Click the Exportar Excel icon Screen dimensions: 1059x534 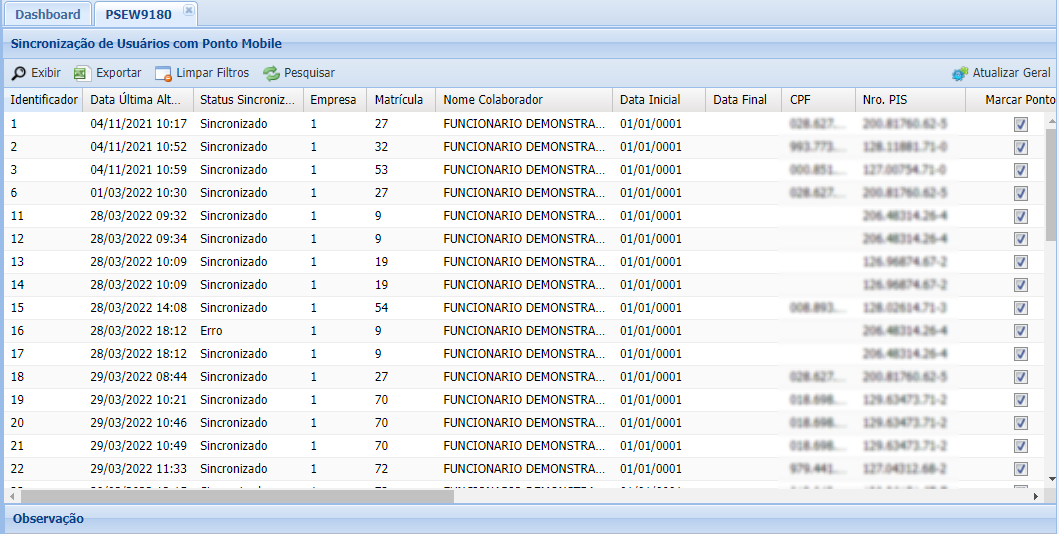click(x=82, y=73)
